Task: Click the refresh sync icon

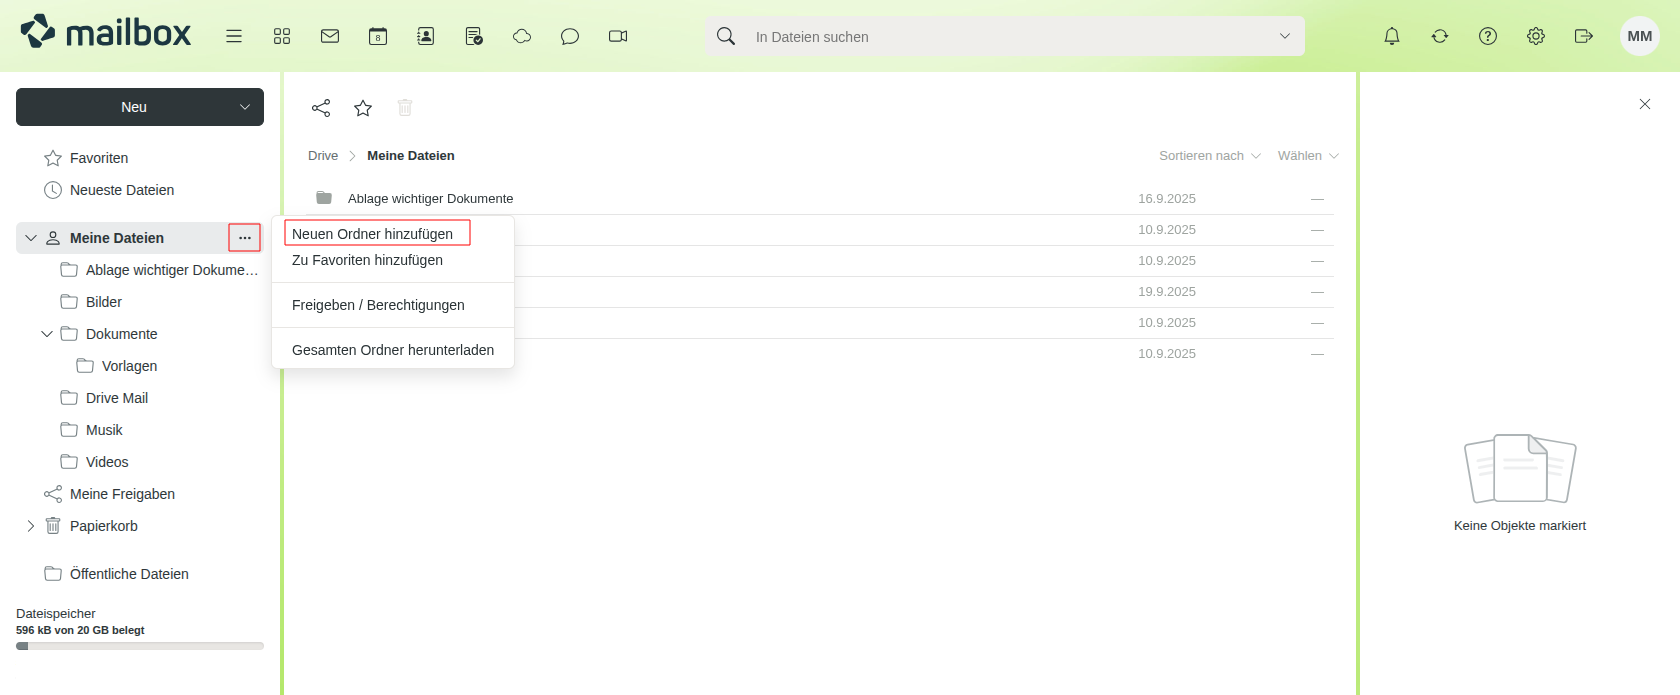Action: [1440, 36]
